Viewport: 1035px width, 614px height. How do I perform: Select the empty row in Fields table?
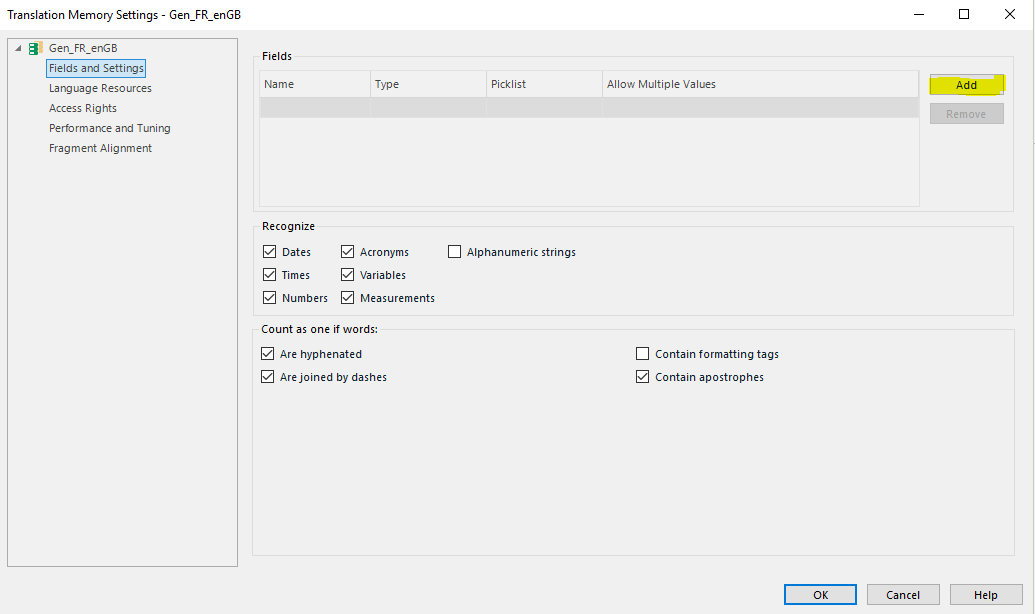point(589,108)
